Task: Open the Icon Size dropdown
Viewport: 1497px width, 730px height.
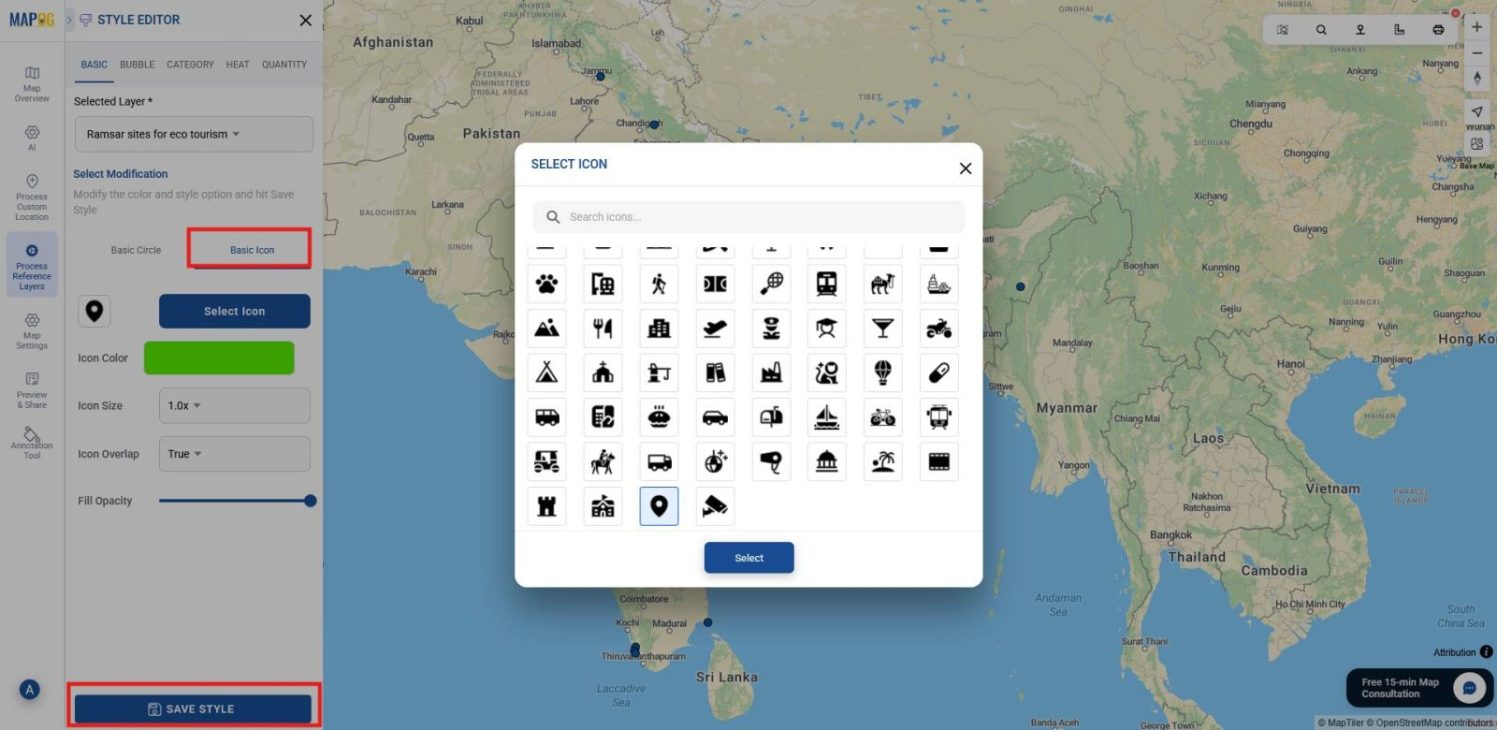Action: click(233, 405)
